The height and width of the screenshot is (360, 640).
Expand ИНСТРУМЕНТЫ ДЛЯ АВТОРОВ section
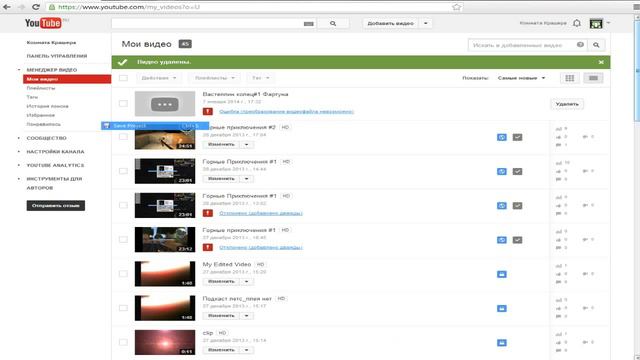pyautogui.click(x=54, y=183)
